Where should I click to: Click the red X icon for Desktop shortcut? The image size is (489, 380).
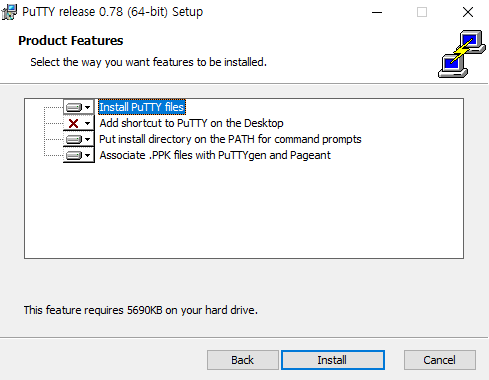tap(73, 123)
